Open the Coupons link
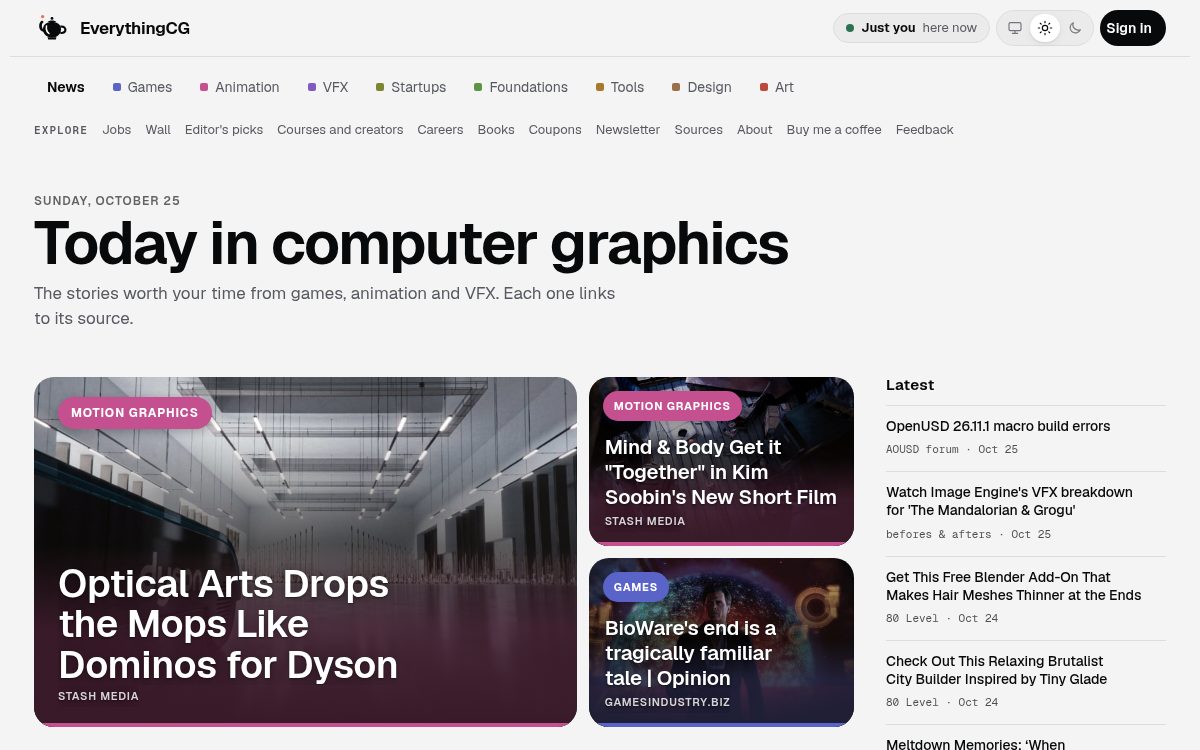 click(555, 130)
